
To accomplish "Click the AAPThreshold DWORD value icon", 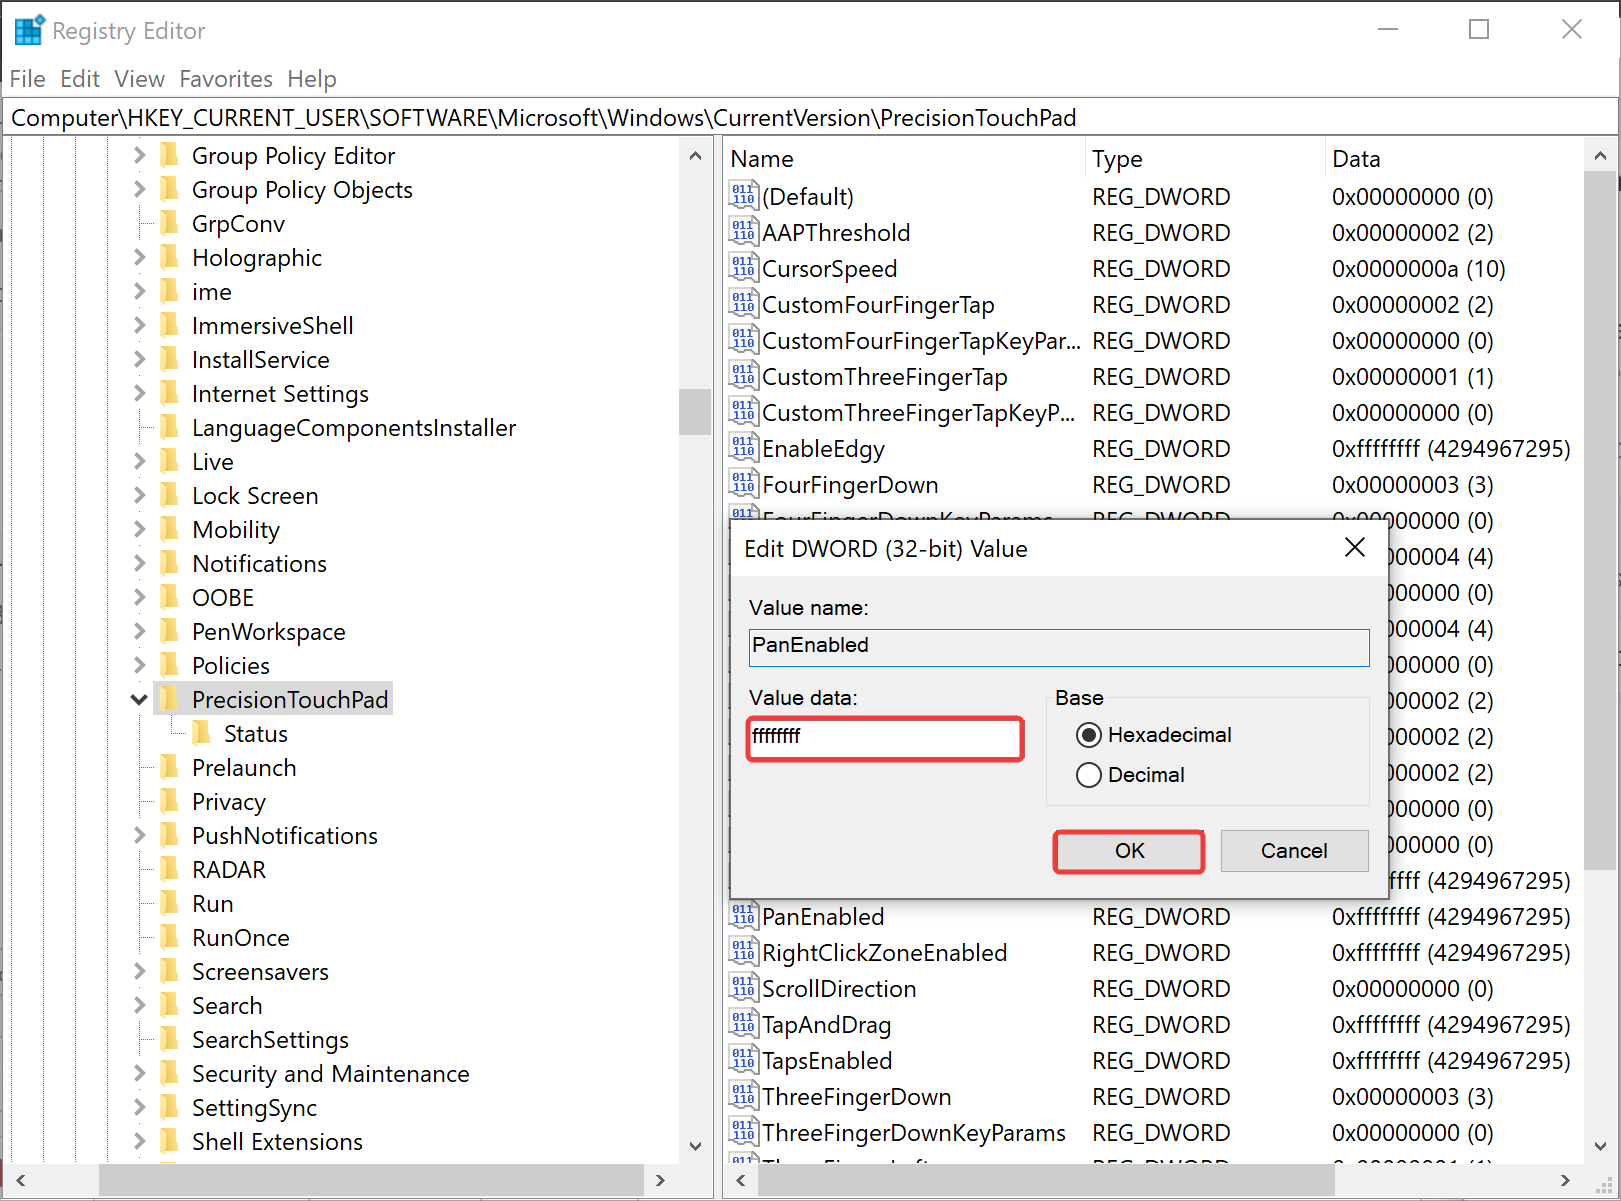I will coord(743,232).
